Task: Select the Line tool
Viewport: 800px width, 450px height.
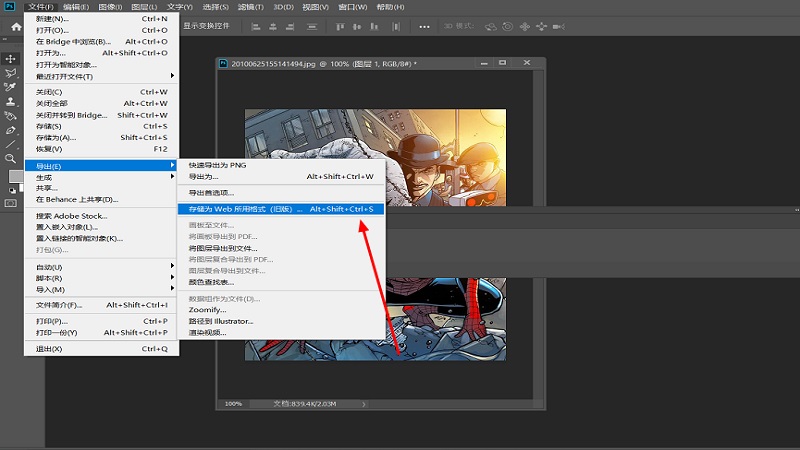Action: click(10, 144)
